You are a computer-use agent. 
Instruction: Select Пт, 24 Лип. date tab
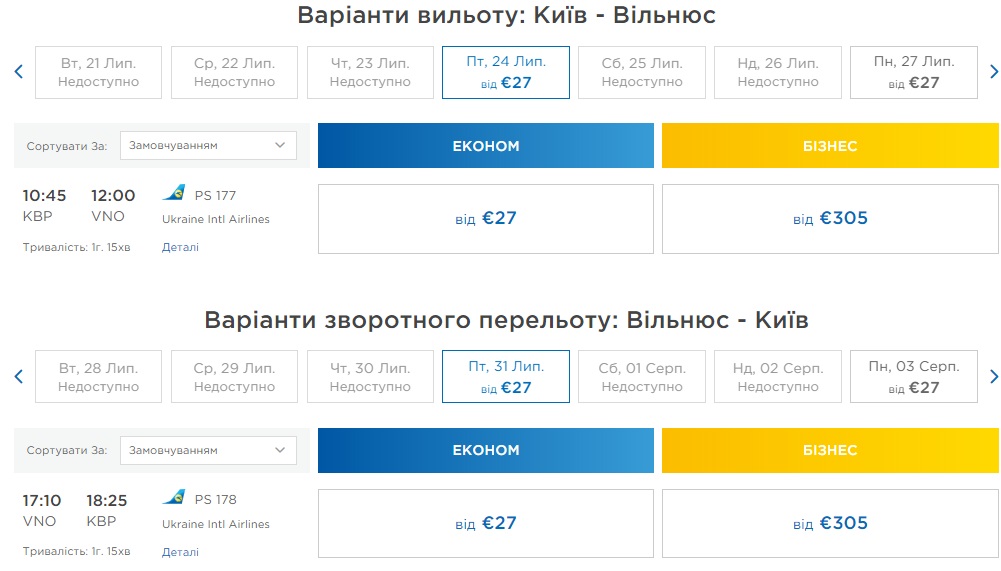(x=506, y=72)
